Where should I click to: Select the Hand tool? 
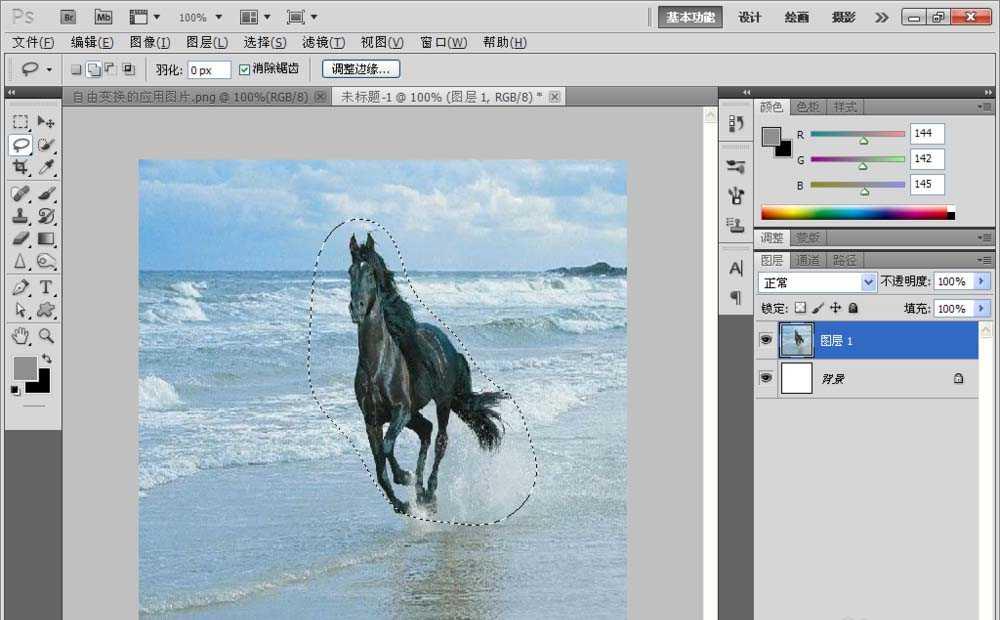point(20,335)
